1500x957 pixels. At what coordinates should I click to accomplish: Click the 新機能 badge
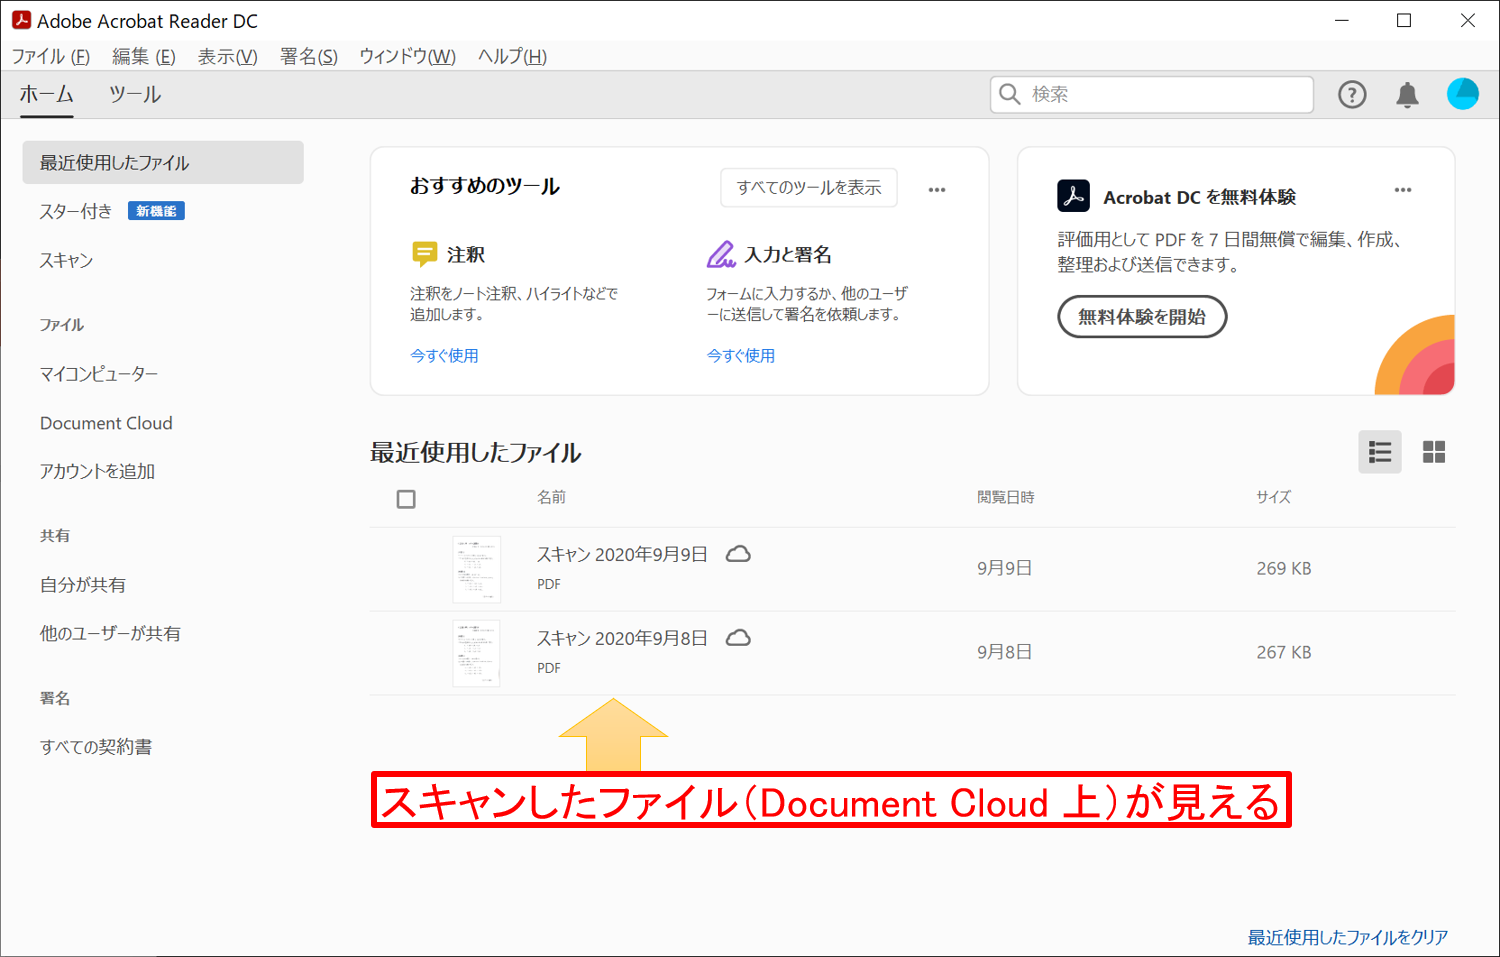(156, 211)
